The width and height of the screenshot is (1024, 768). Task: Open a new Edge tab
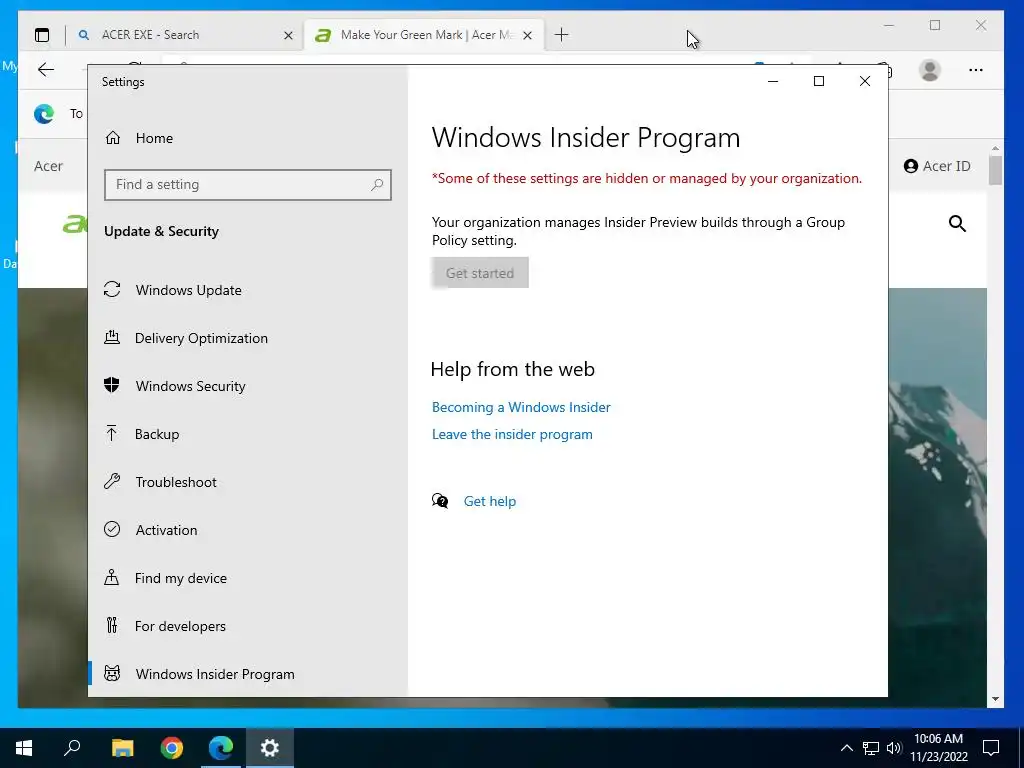(x=562, y=35)
